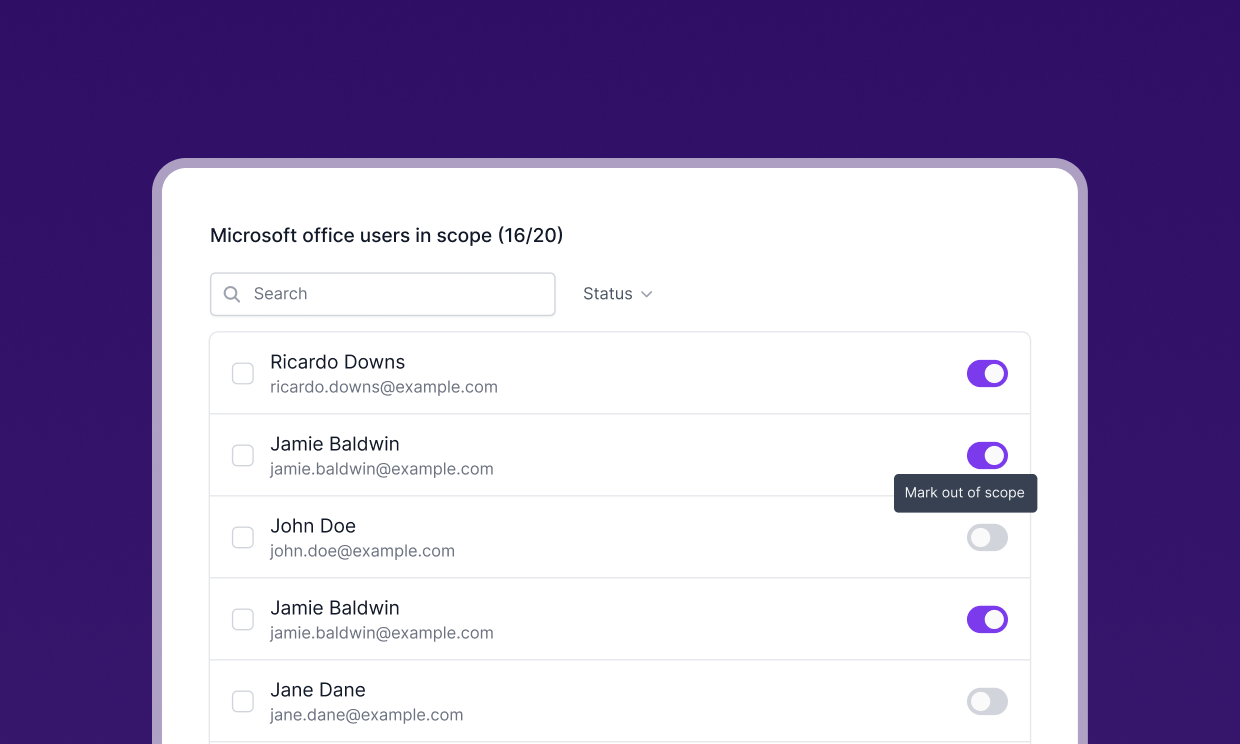
Task: Click john.doe@example.com email text
Action: point(362,551)
